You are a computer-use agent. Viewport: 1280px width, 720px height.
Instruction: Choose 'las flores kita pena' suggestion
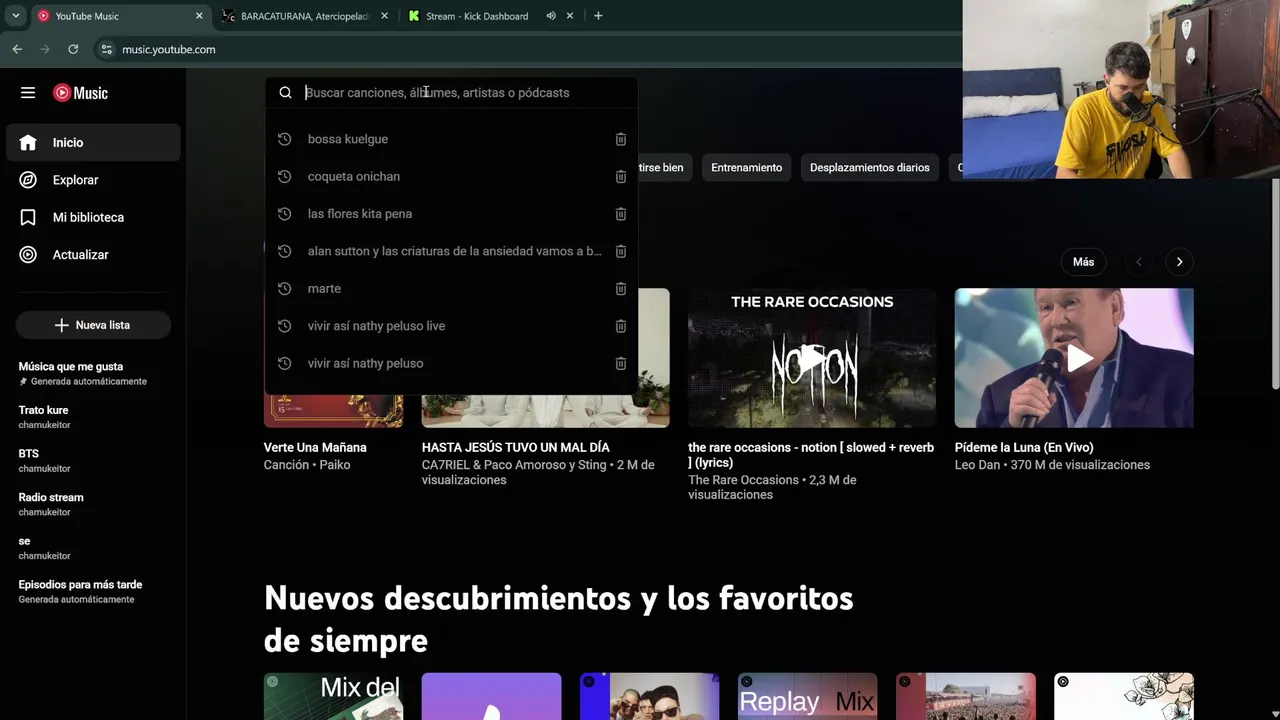point(360,214)
